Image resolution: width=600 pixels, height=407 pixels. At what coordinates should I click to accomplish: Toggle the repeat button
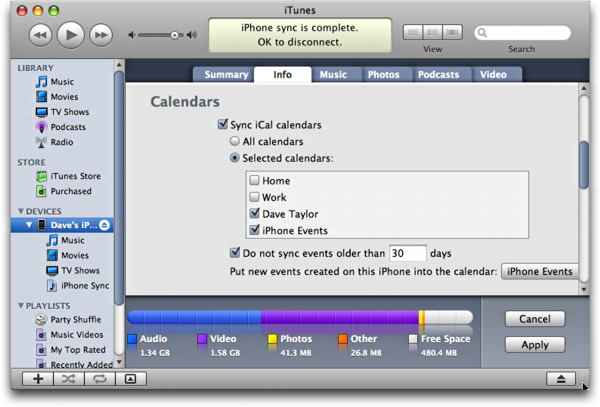tap(100, 379)
